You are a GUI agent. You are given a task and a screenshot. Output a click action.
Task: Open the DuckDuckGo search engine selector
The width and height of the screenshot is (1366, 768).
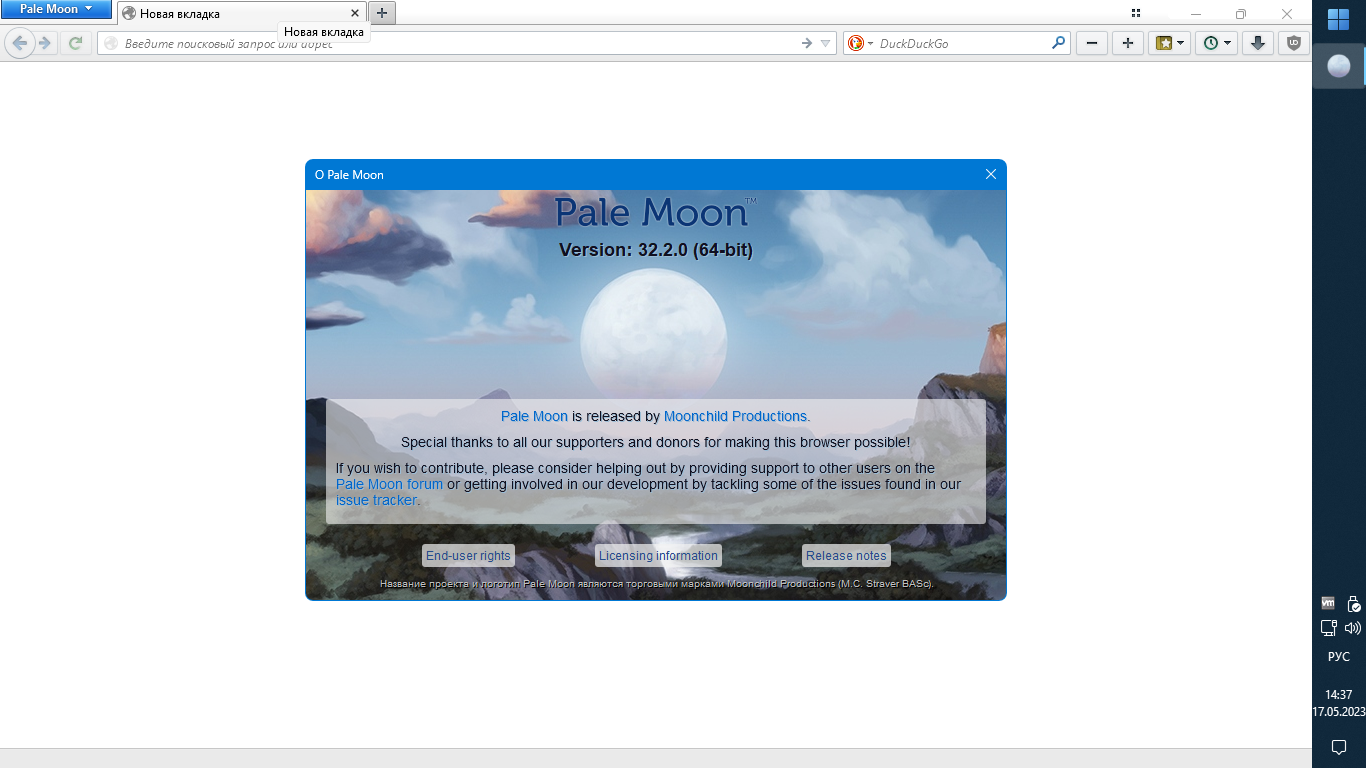click(860, 43)
